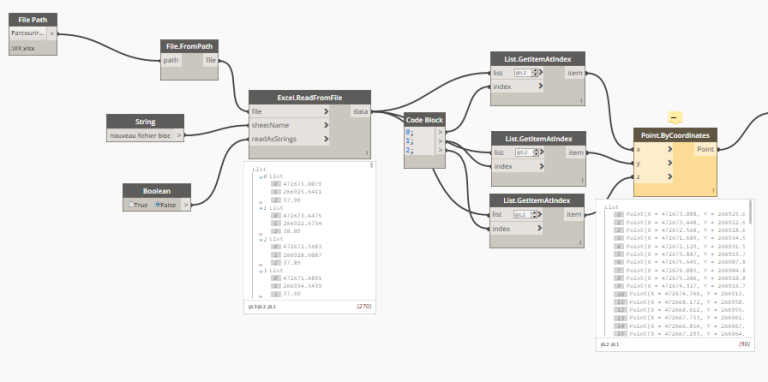Viewport: 768px width, 382px height.
Task: Select the Excel.ReadFromFile node header
Action: click(310, 97)
